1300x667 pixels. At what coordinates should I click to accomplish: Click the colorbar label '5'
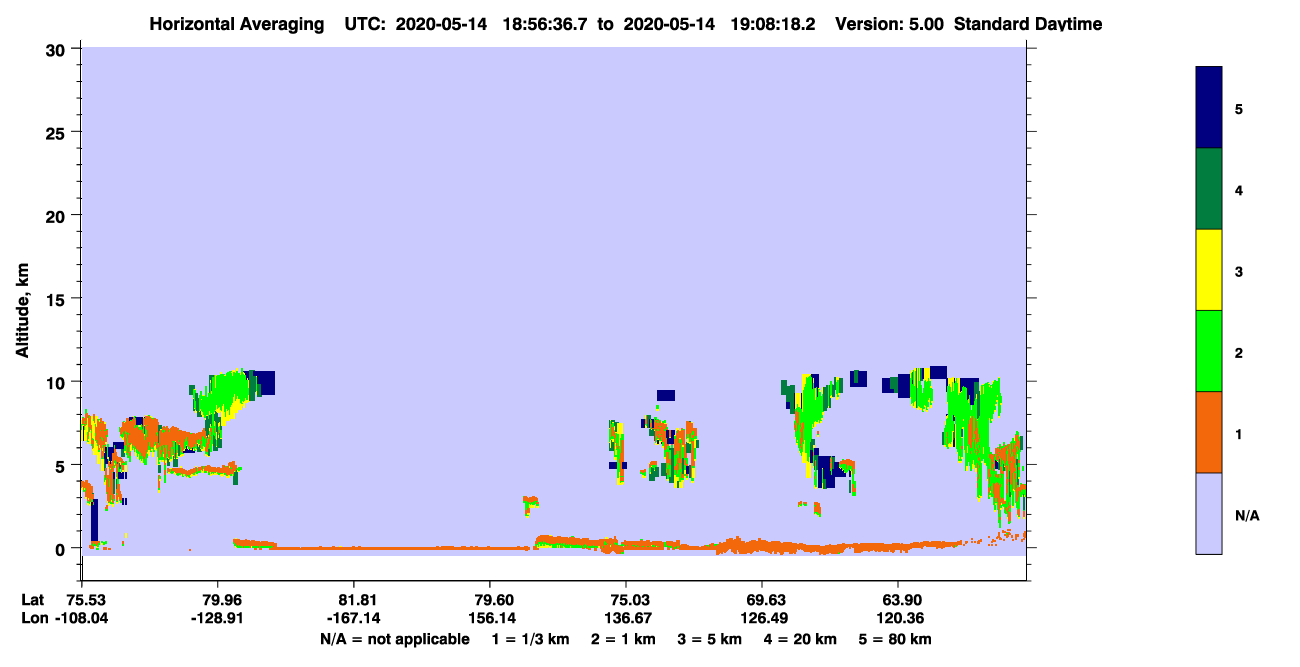tap(1239, 108)
